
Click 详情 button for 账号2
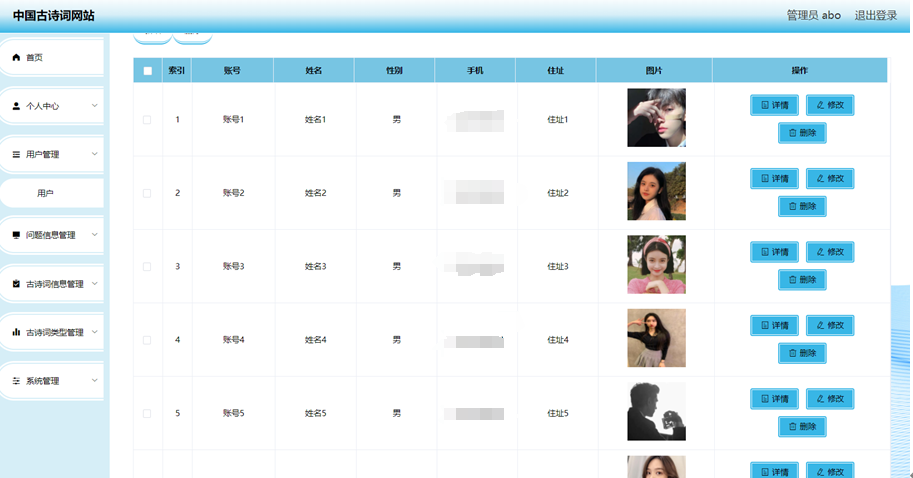[x=774, y=179]
